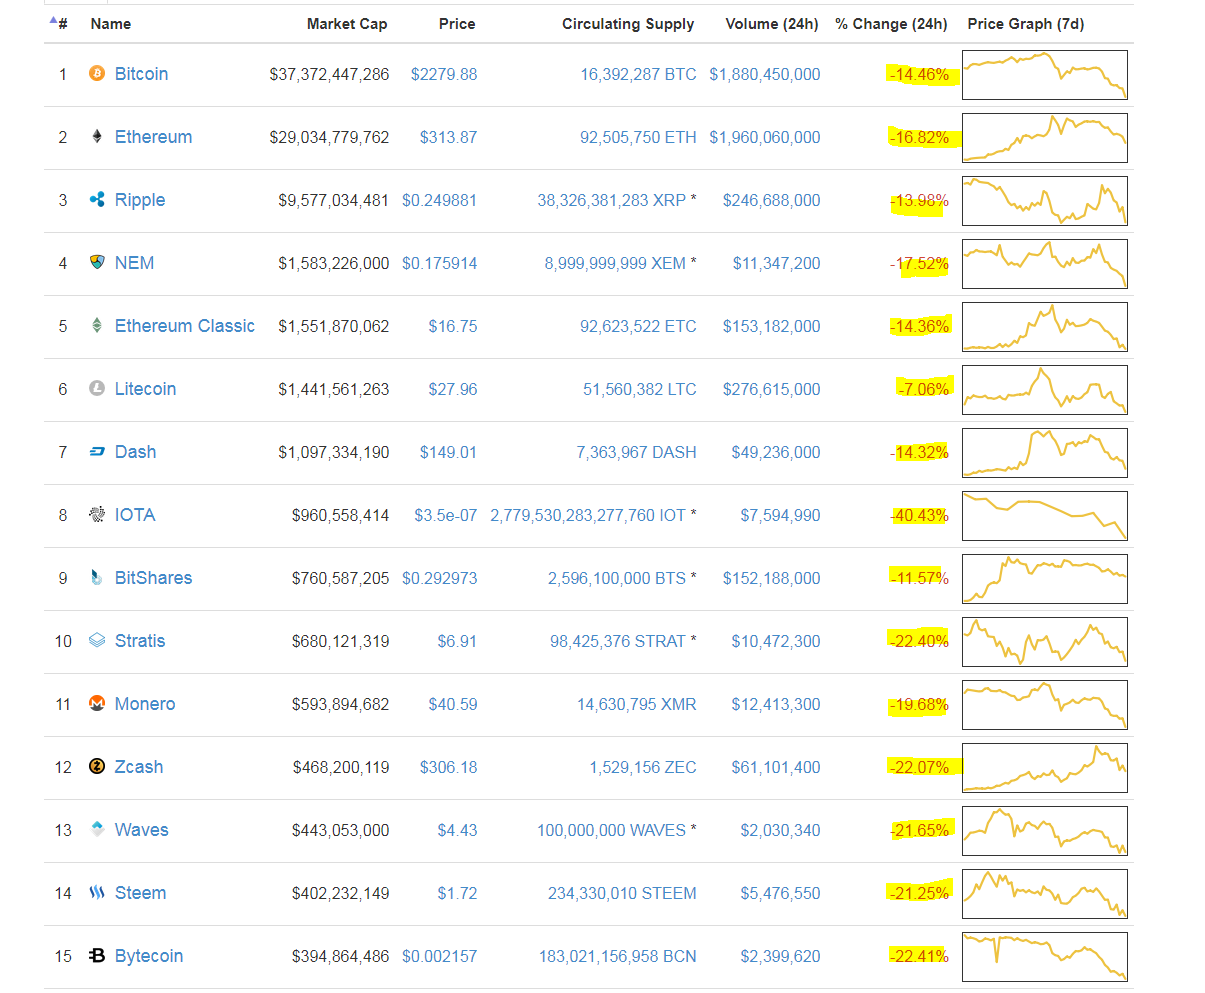Screen dimensions: 1205x993
Task: Open the NEM name link
Action: coord(134,263)
